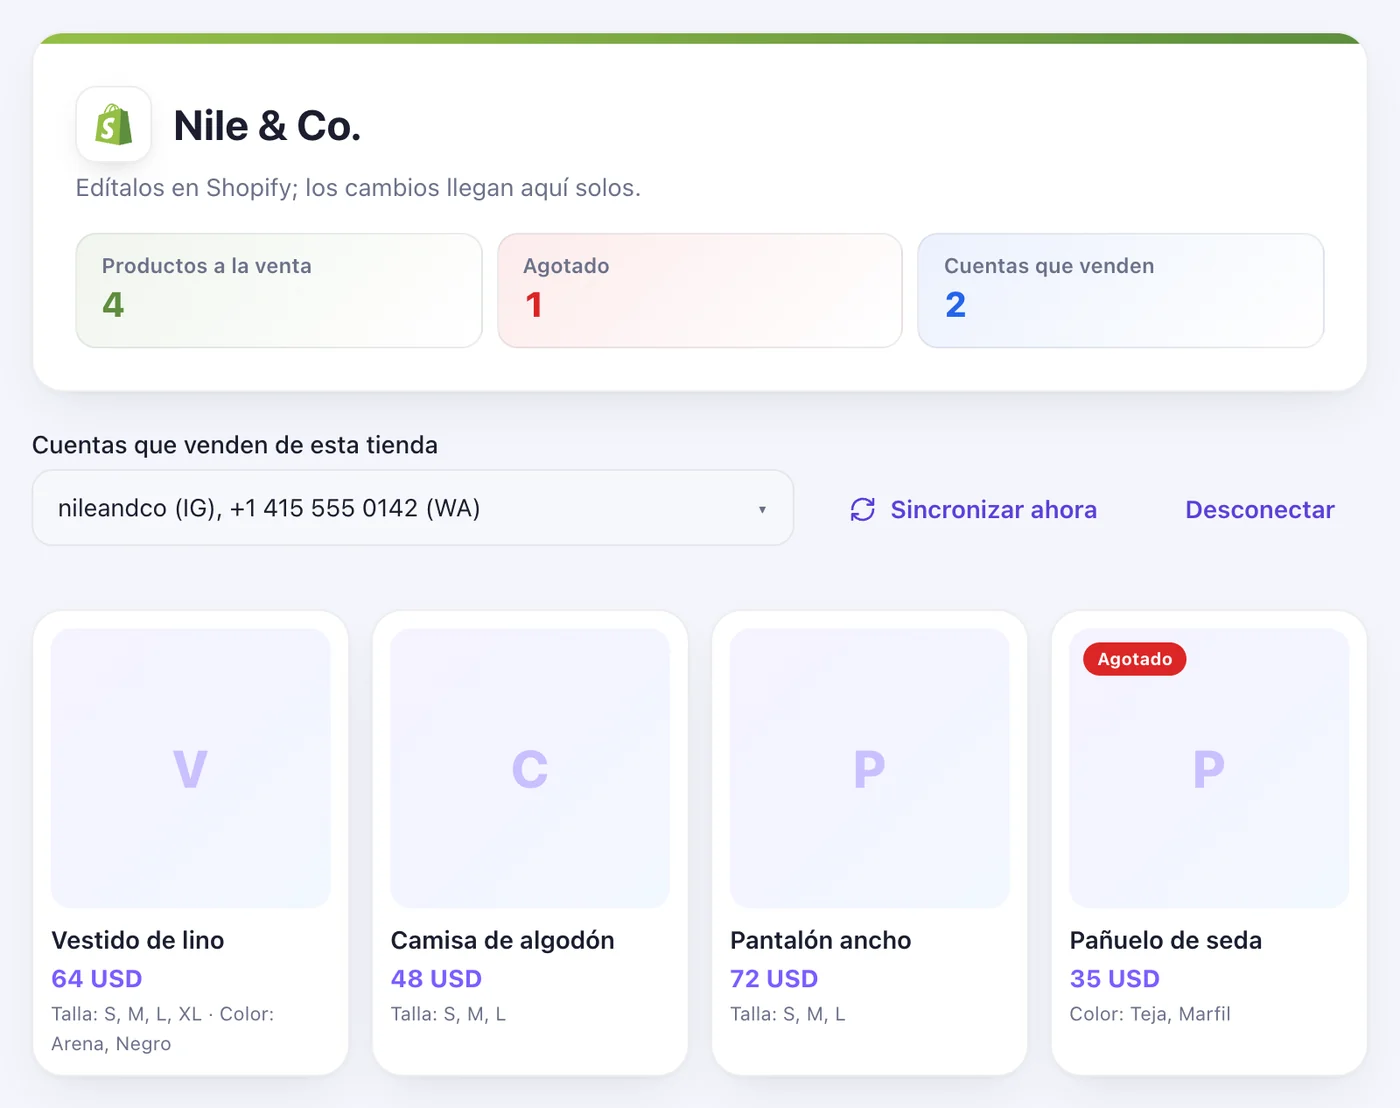Click the Talla text under Pantalón ancho
Image resolution: width=1400 pixels, height=1108 pixels.
788,1014
